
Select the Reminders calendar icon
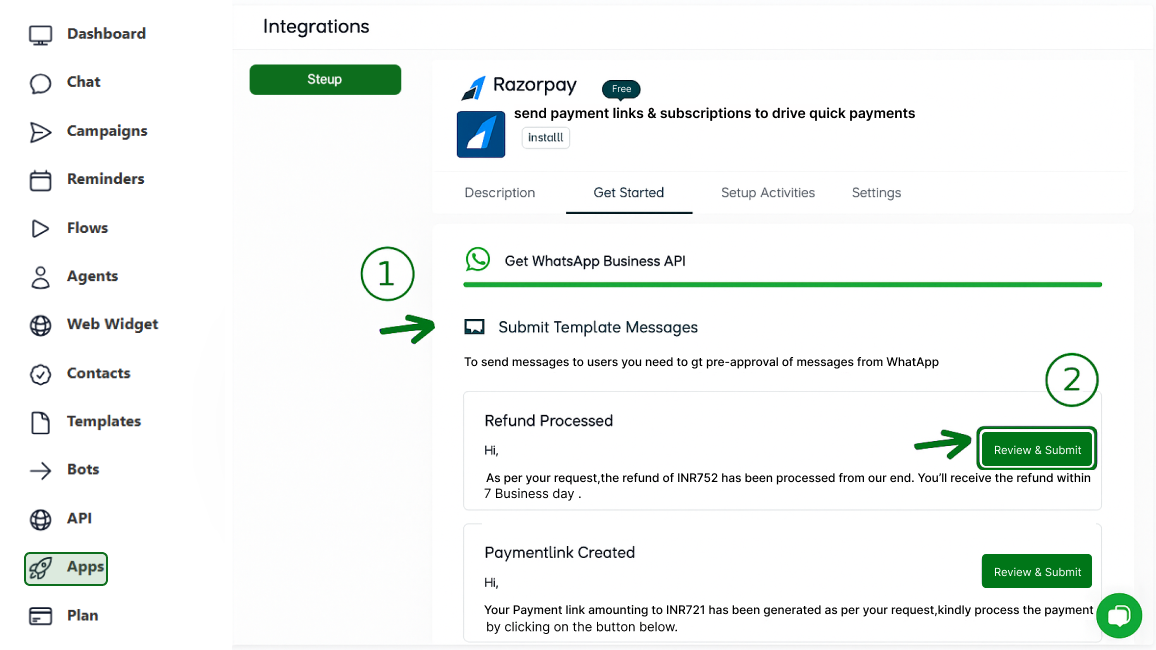point(40,180)
